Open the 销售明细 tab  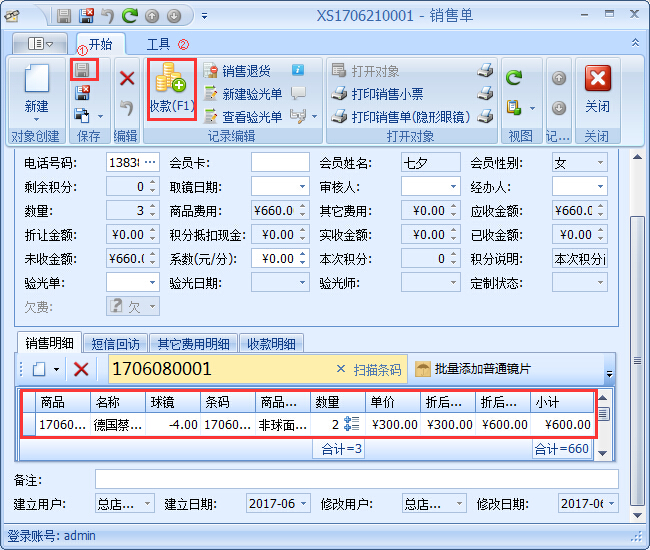click(49, 343)
